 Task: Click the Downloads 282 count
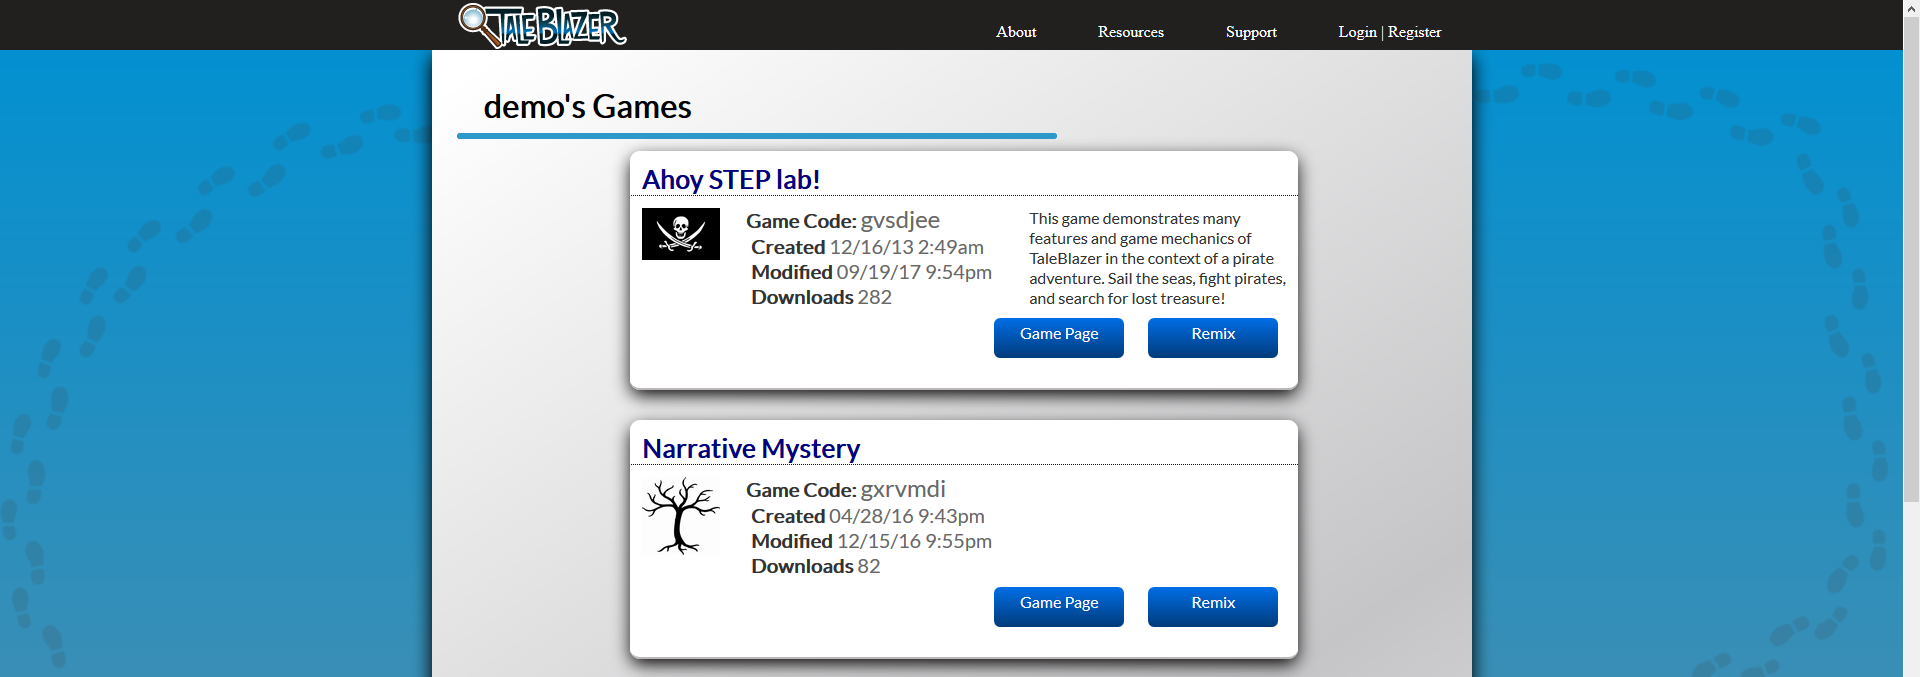coord(821,297)
